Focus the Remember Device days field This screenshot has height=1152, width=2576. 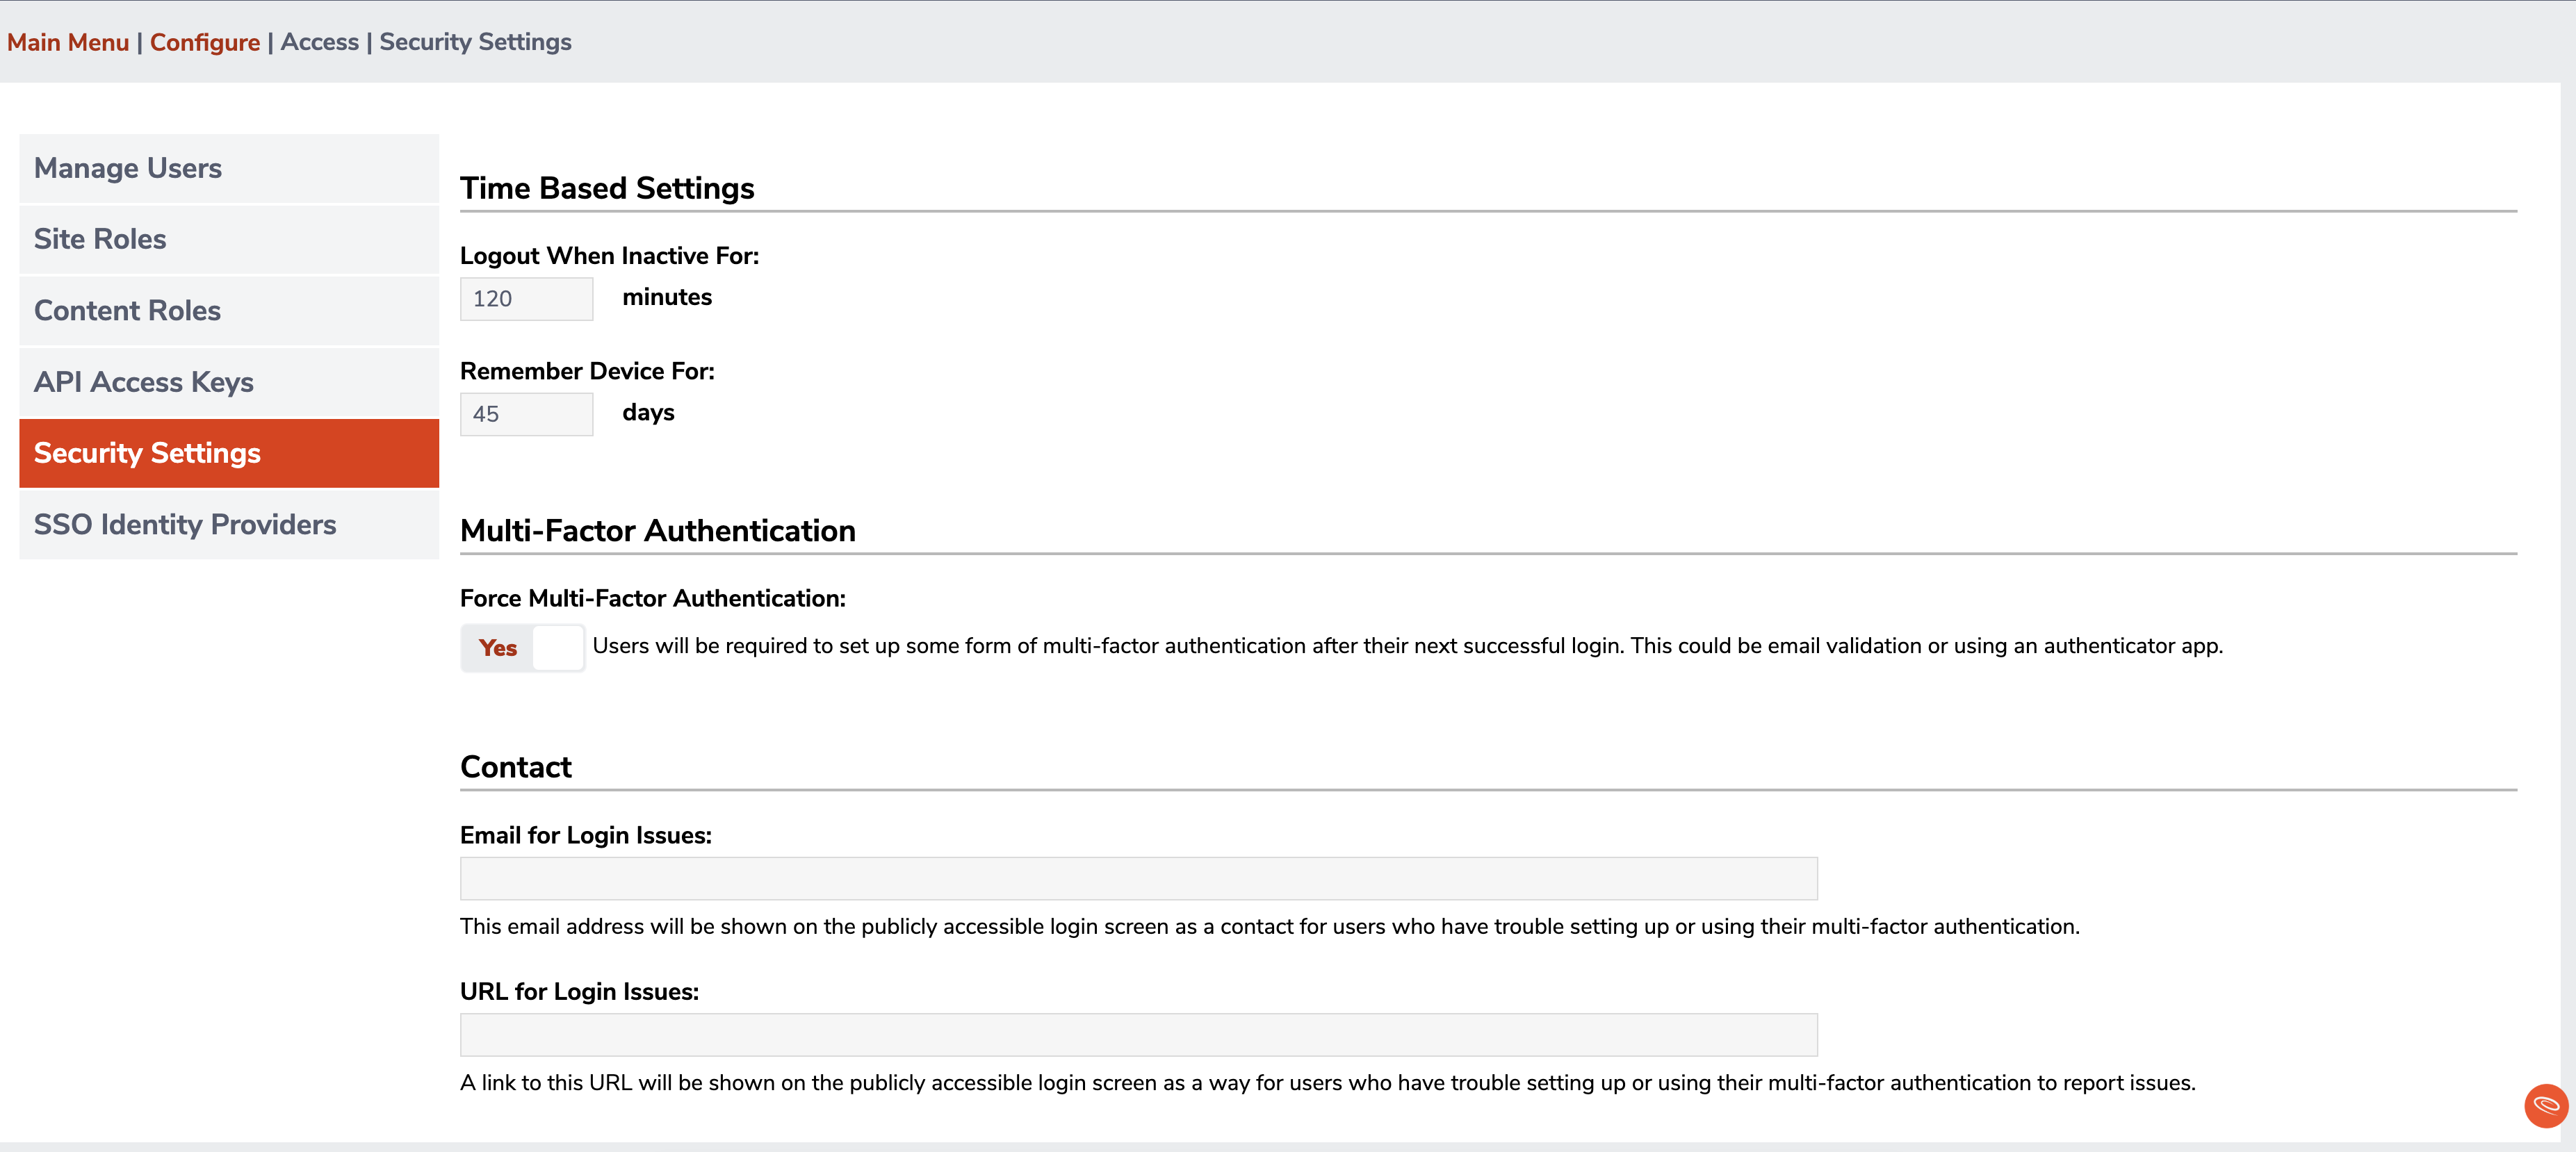point(526,414)
